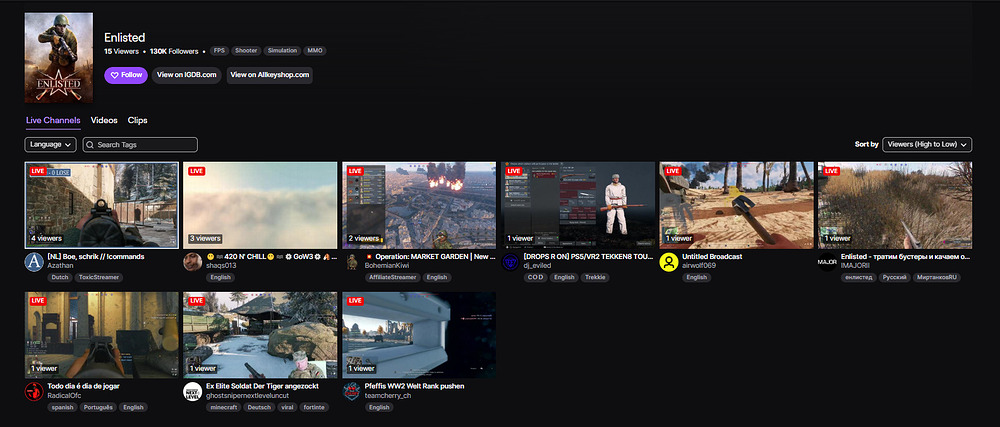Open 'Todo dia é dia de jogar' title
Viewport: 1000px width, 427px height.
point(84,386)
